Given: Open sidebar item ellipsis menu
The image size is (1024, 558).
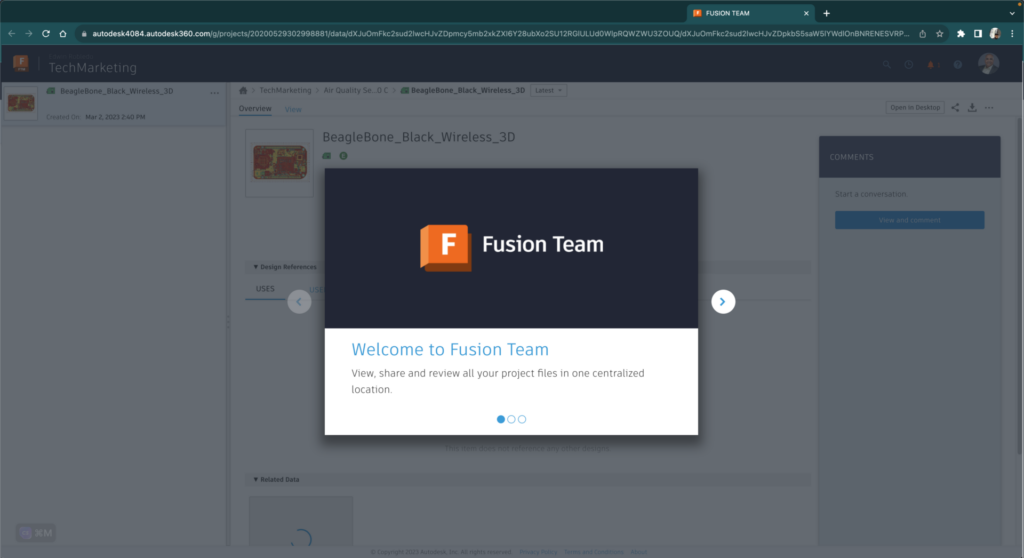Looking at the screenshot, I should [214, 93].
